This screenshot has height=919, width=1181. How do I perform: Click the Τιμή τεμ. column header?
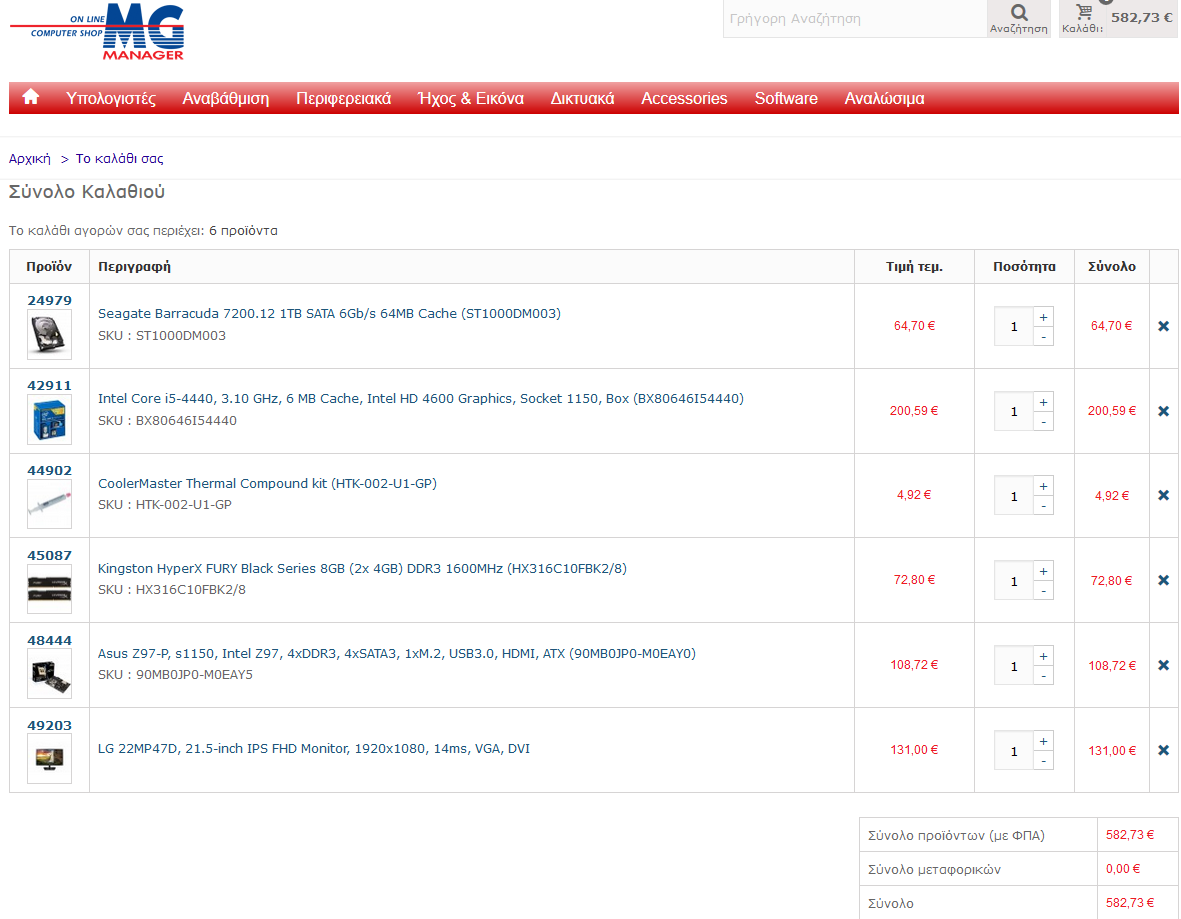pyautogui.click(x=914, y=267)
